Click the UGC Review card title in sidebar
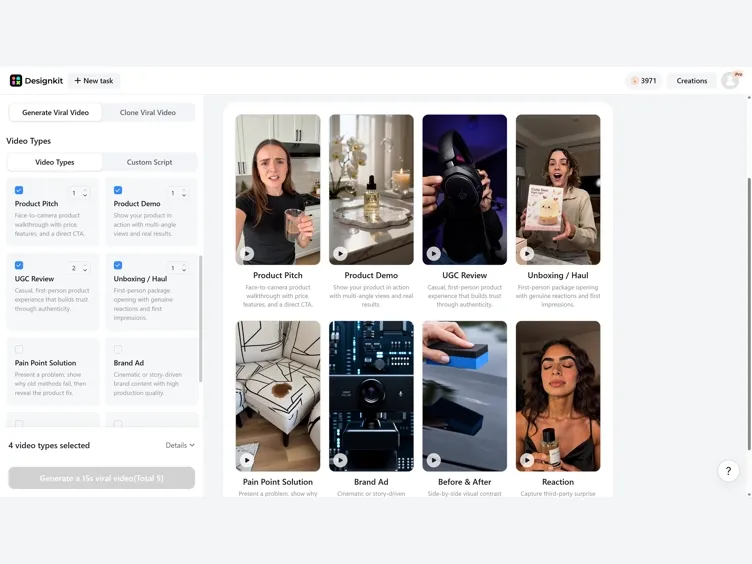This screenshot has height=564, width=752. tap(35, 279)
